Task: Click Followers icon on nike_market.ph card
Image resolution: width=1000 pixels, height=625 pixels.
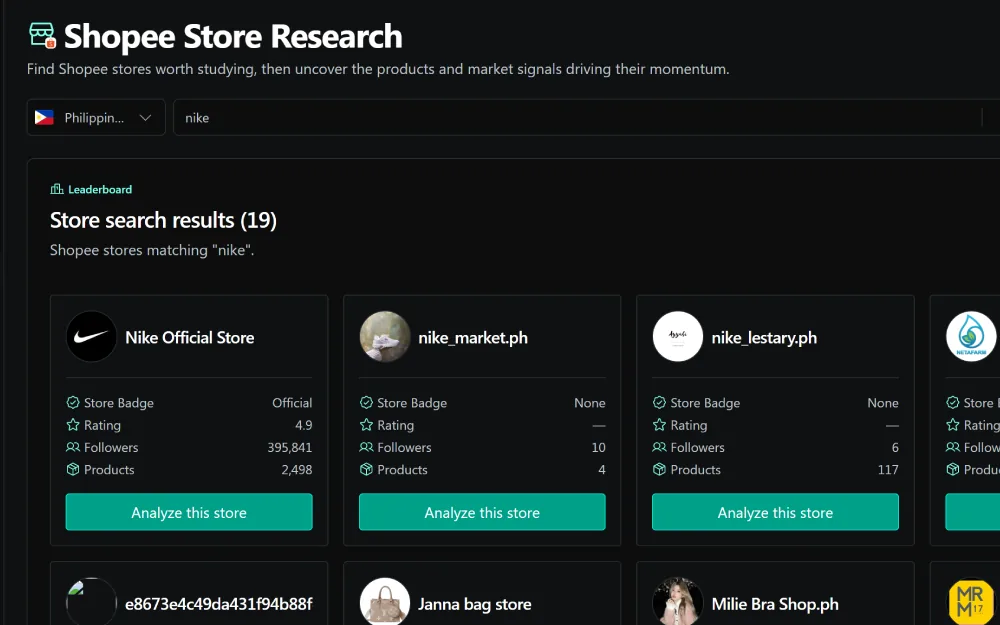Action: pyautogui.click(x=366, y=447)
